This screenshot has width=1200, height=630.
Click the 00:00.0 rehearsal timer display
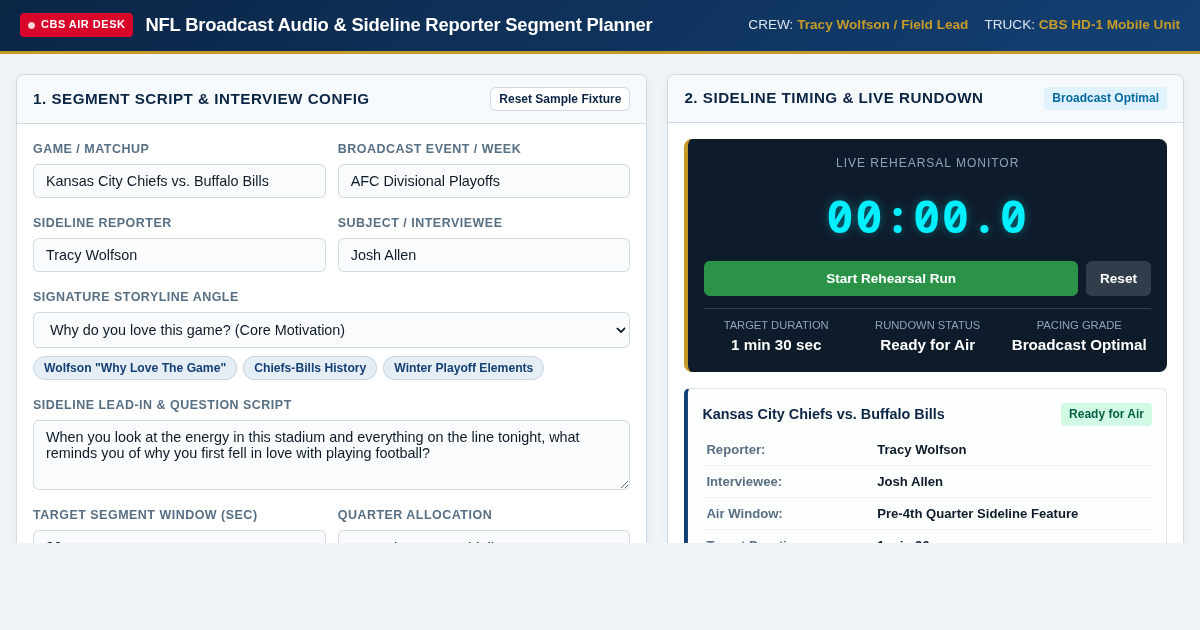click(927, 217)
